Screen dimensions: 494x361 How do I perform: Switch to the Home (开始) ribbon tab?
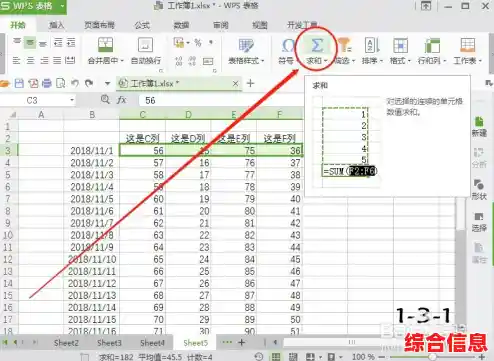click(18, 25)
